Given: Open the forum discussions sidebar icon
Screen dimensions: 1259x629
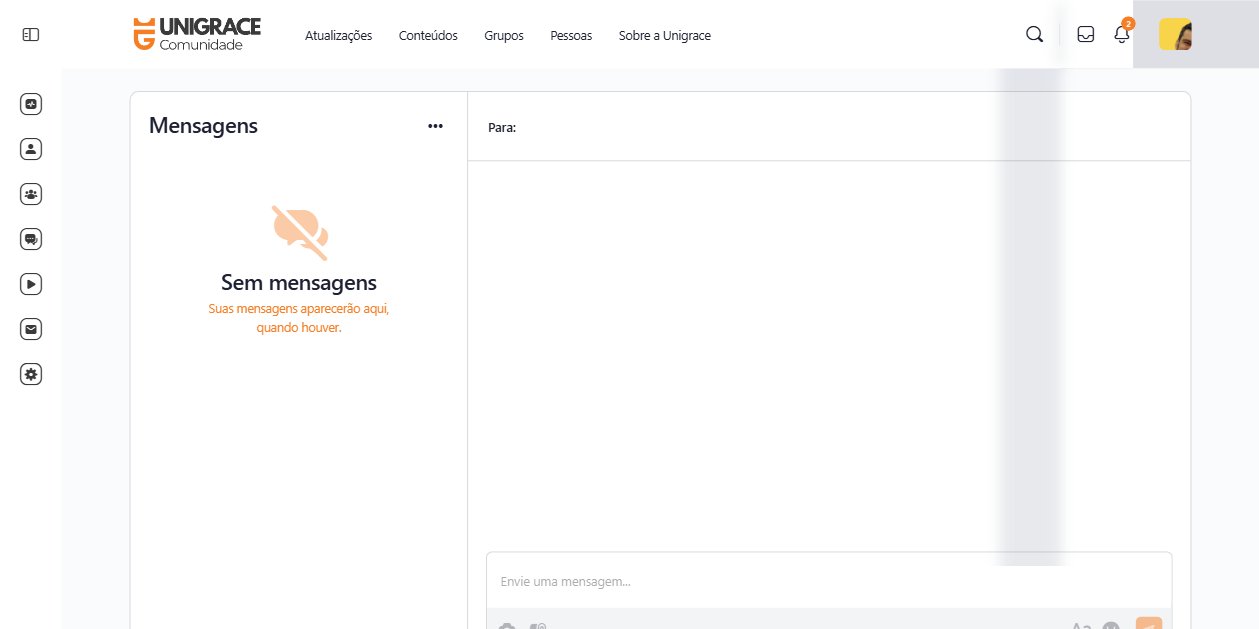Looking at the screenshot, I should (x=31, y=239).
